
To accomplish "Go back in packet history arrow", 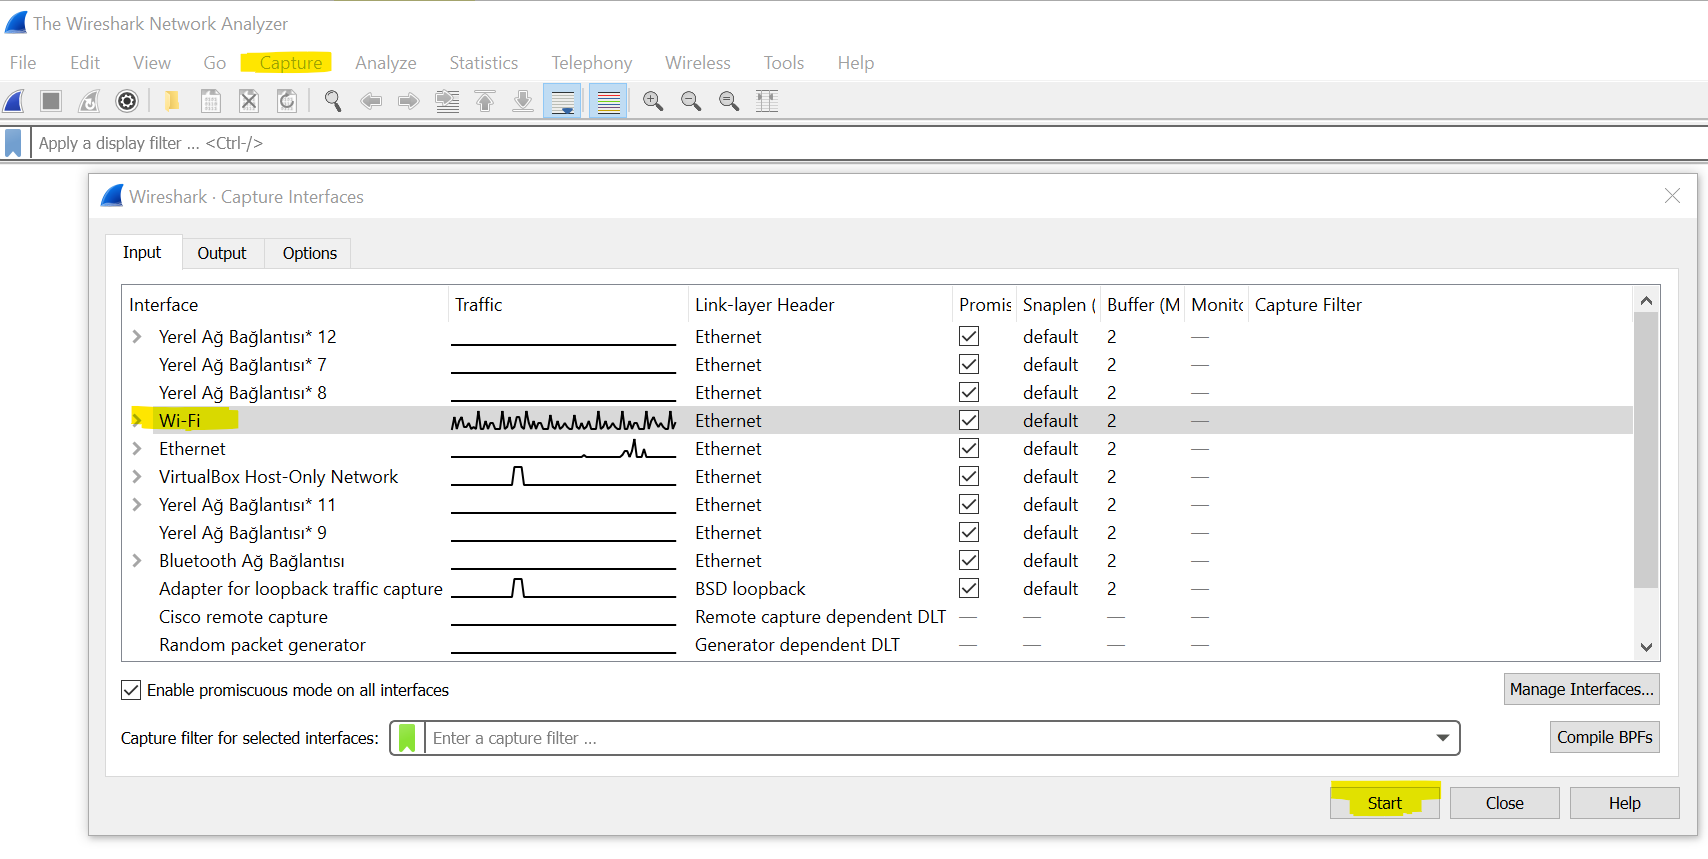I will (371, 101).
